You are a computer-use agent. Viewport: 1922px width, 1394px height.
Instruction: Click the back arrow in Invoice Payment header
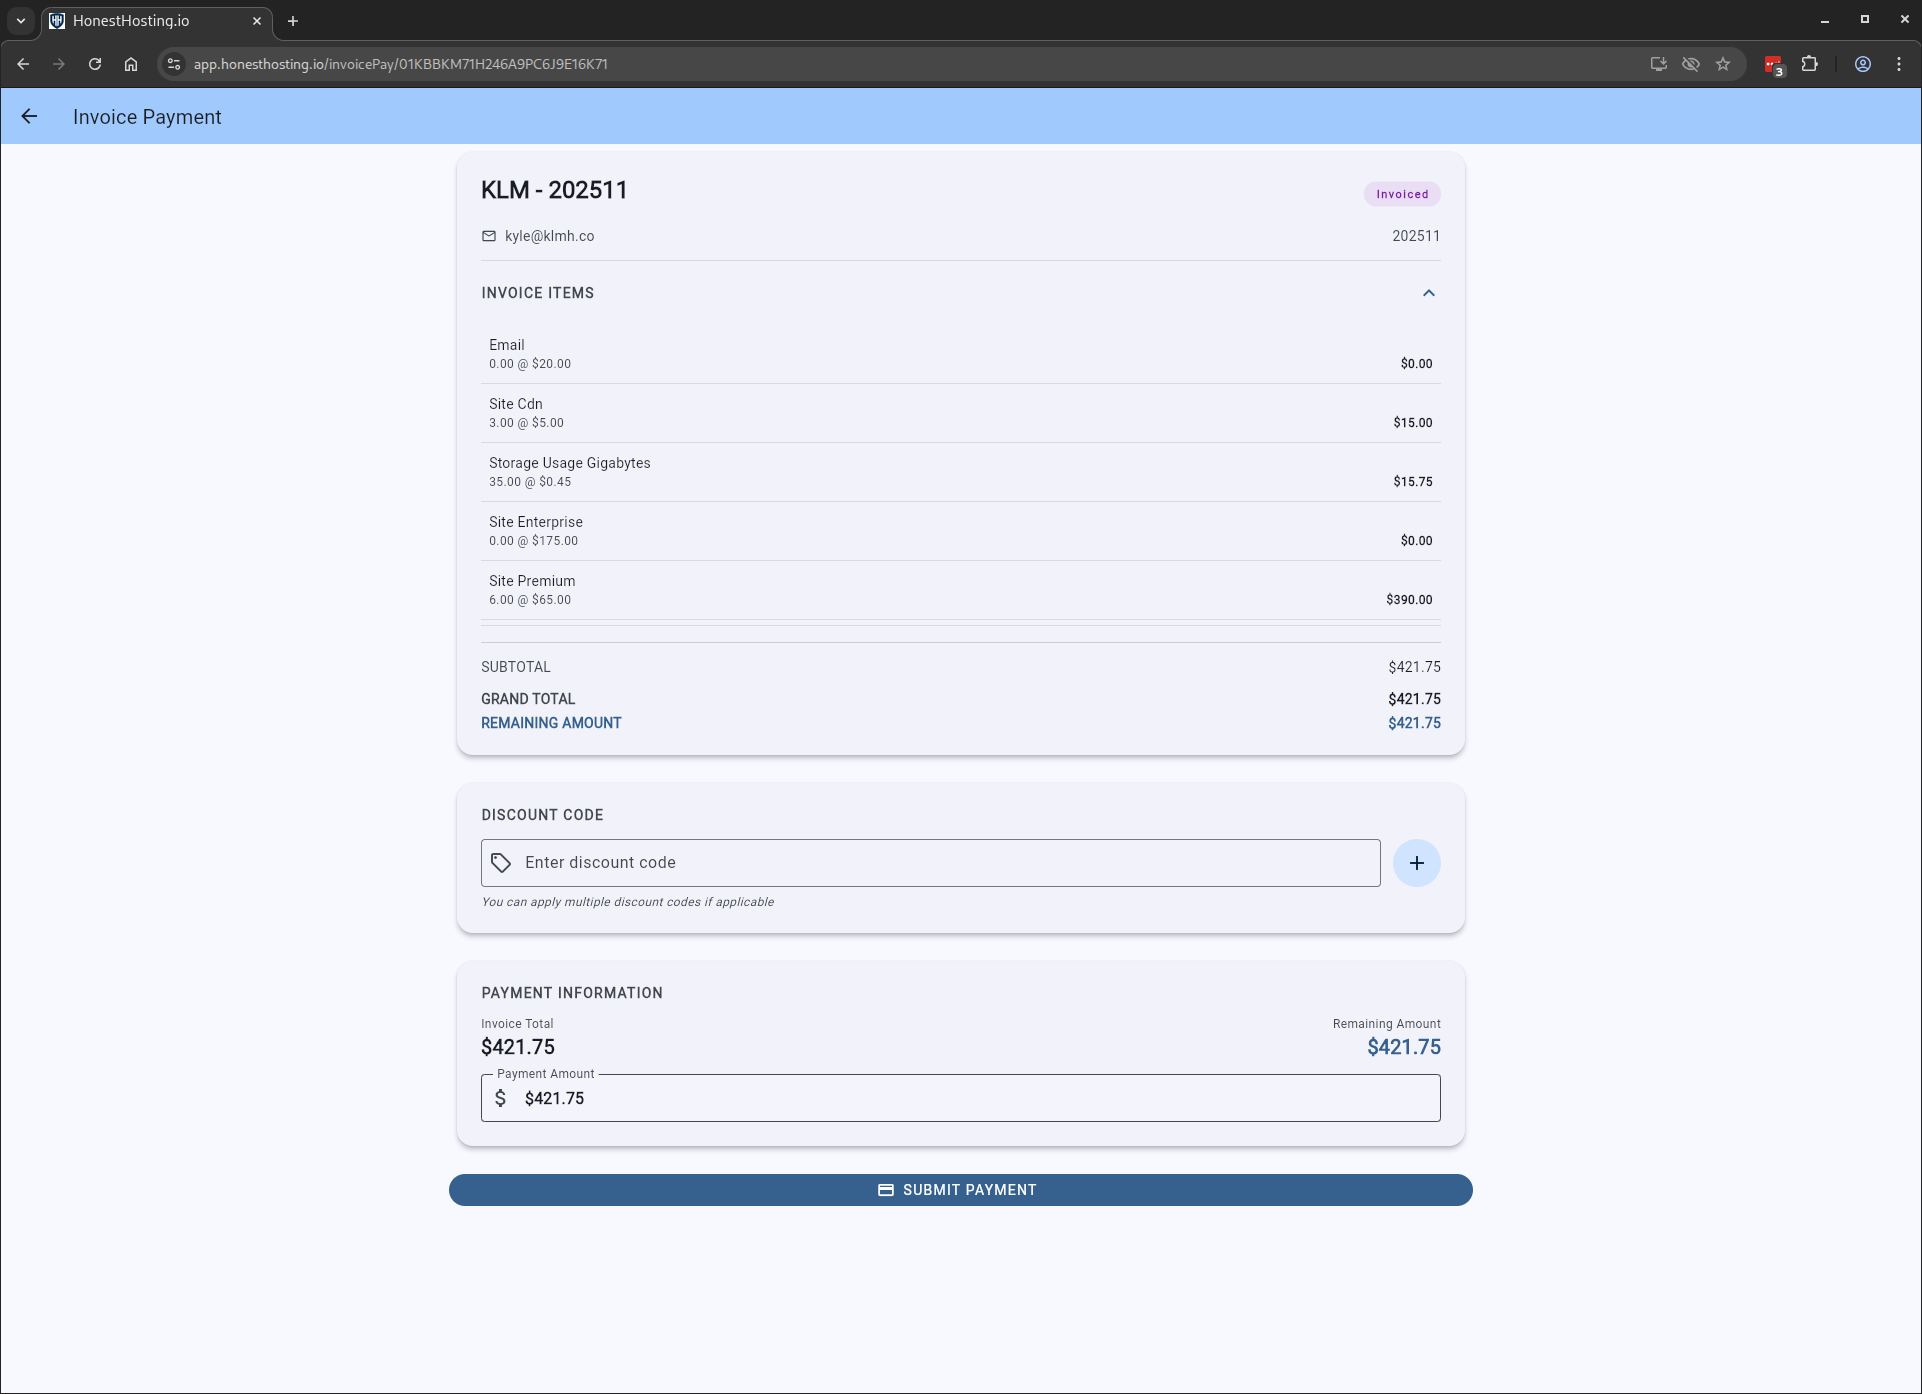click(x=29, y=117)
